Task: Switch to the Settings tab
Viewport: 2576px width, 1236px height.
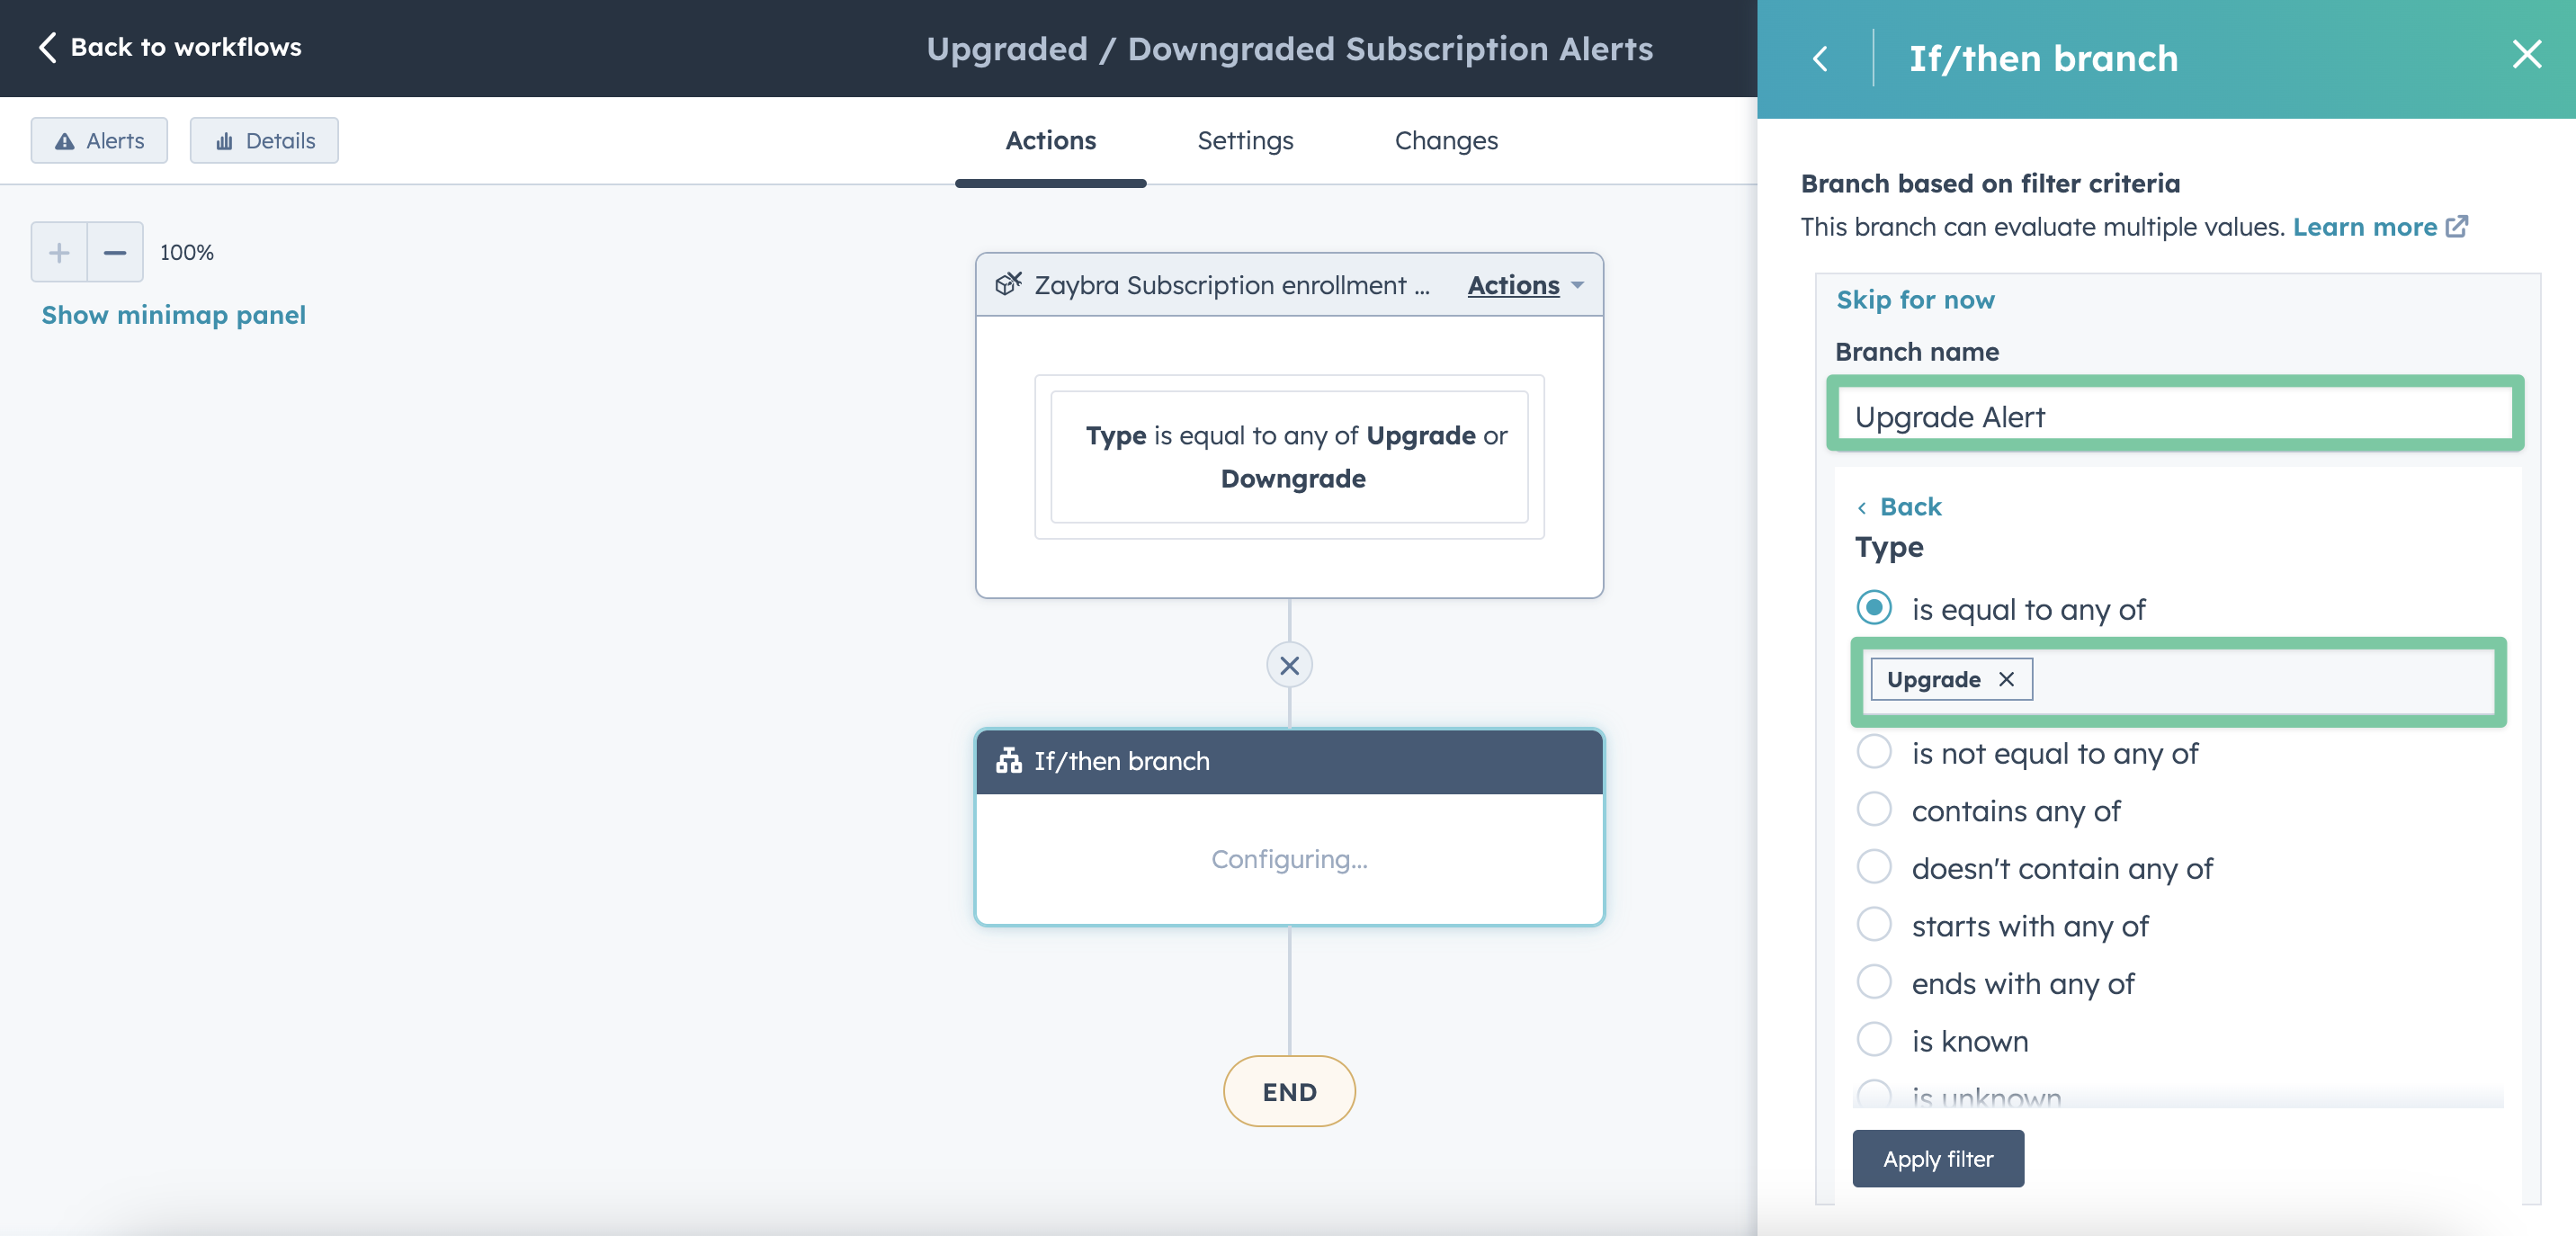Action: pos(1245,141)
